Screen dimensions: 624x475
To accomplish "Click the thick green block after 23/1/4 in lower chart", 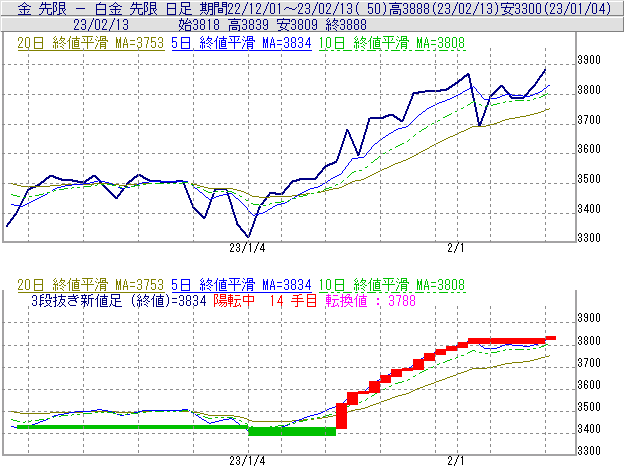I will click(x=292, y=431).
